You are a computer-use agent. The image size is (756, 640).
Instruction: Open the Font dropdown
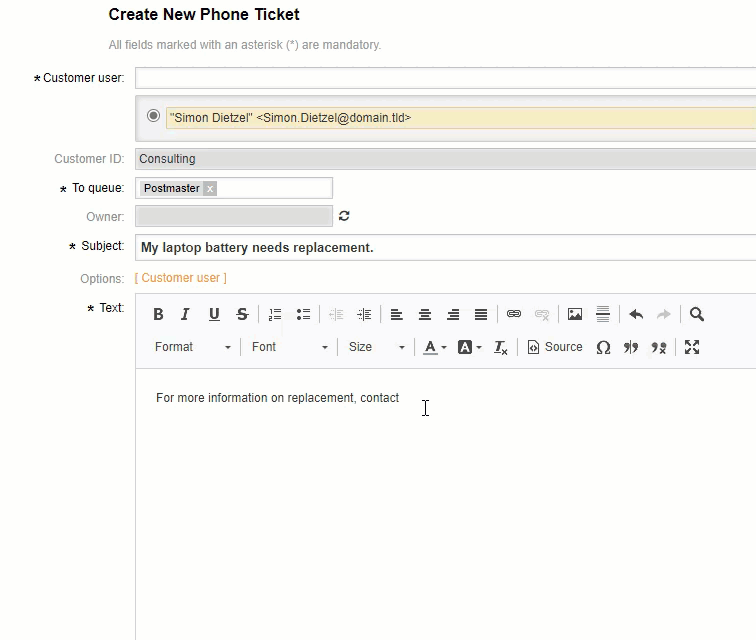(x=289, y=347)
